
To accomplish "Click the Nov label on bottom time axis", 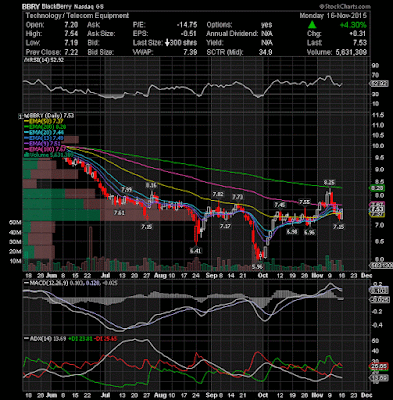I will pos(317,394).
